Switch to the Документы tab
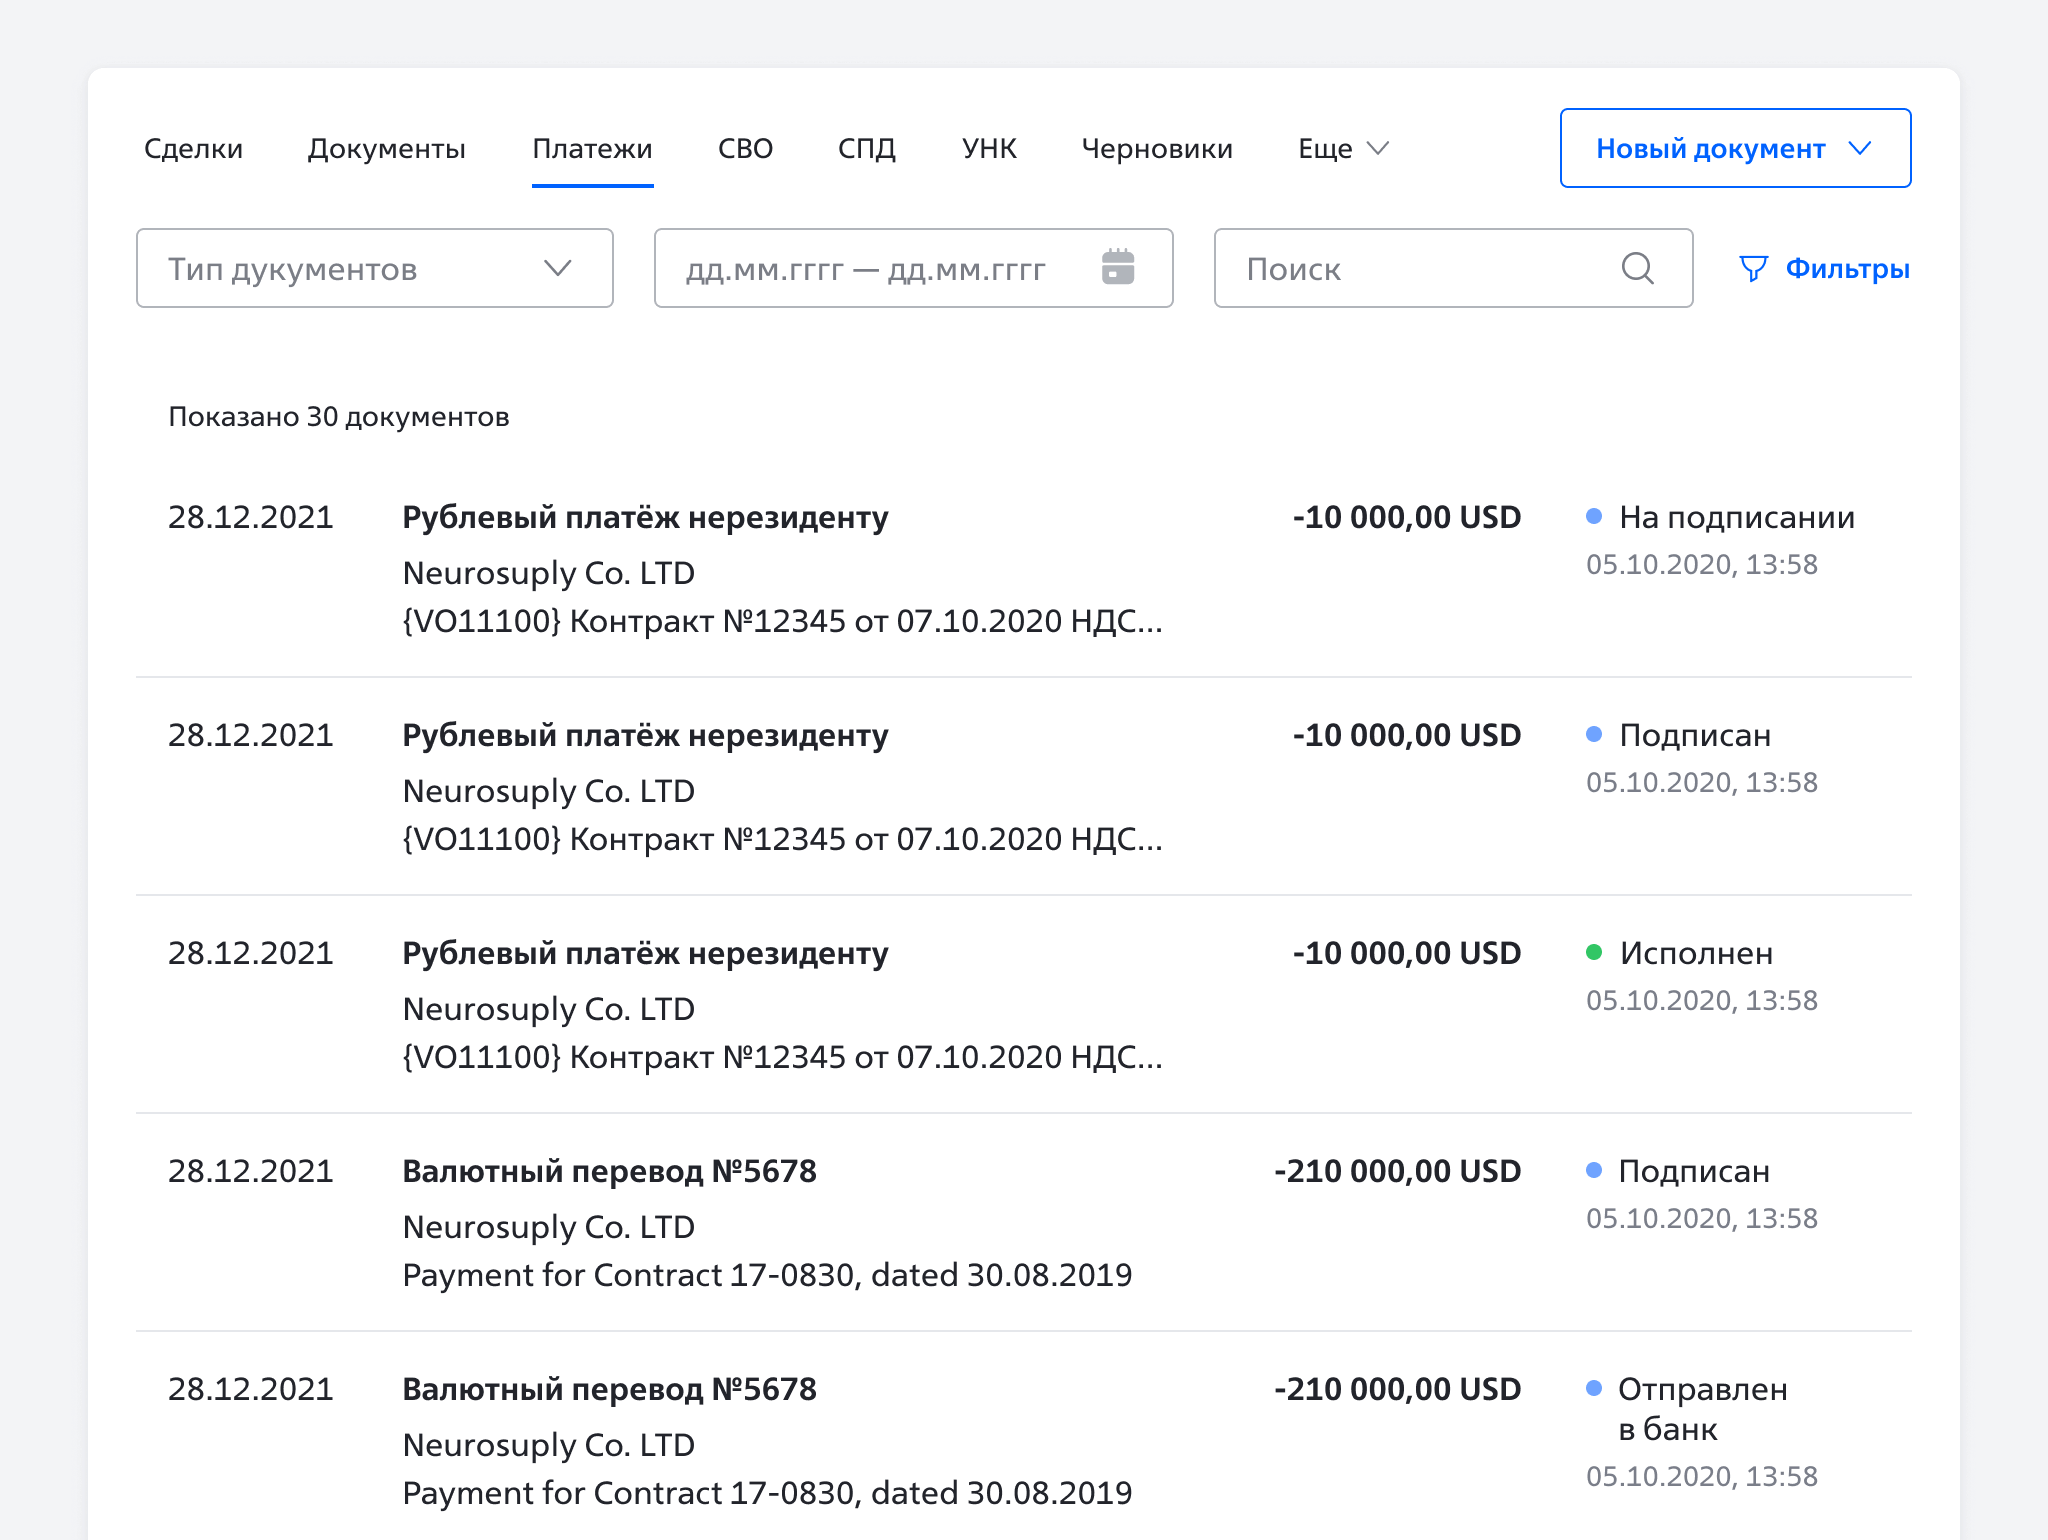 [386, 148]
